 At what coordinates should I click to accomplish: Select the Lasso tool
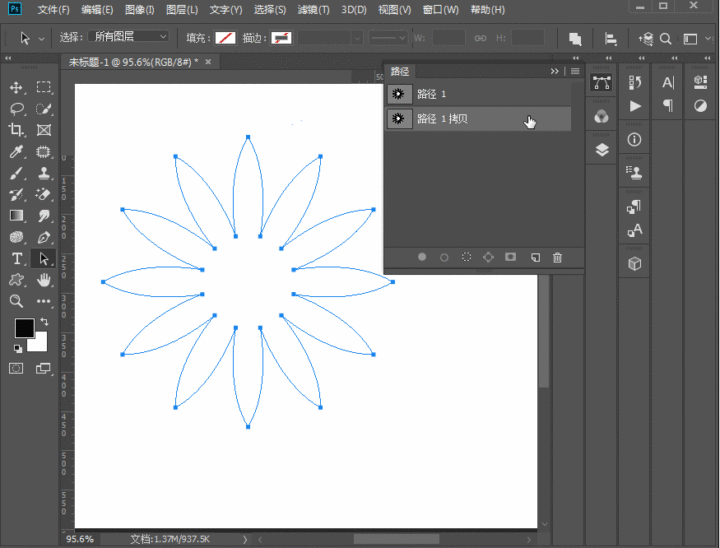point(17,109)
